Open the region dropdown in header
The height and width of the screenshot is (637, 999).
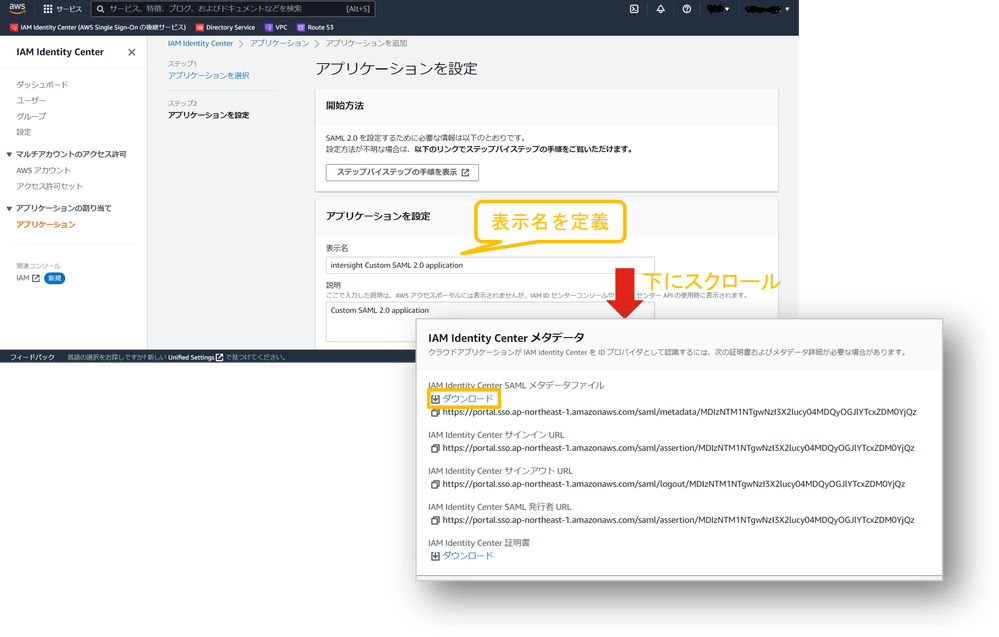point(718,9)
